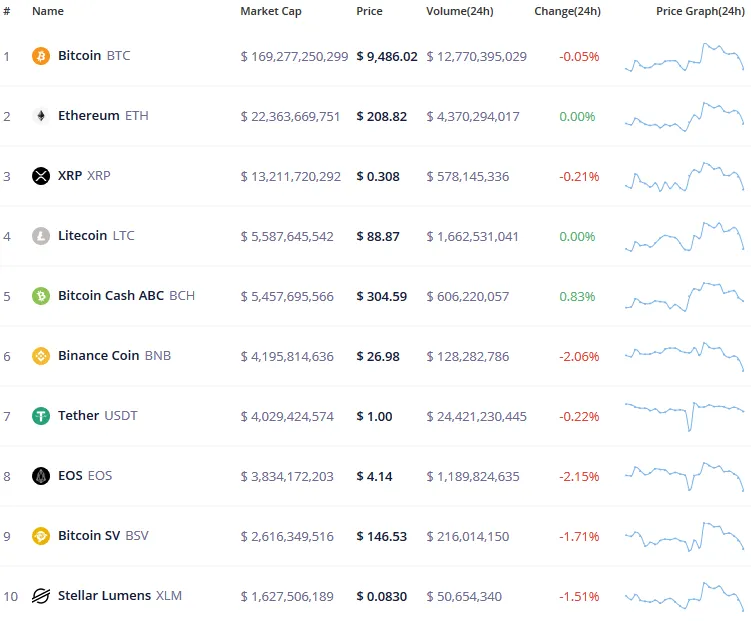This screenshot has width=751, height=621.
Task: Sort by the Volume(24h) column header
Action: click(x=460, y=11)
